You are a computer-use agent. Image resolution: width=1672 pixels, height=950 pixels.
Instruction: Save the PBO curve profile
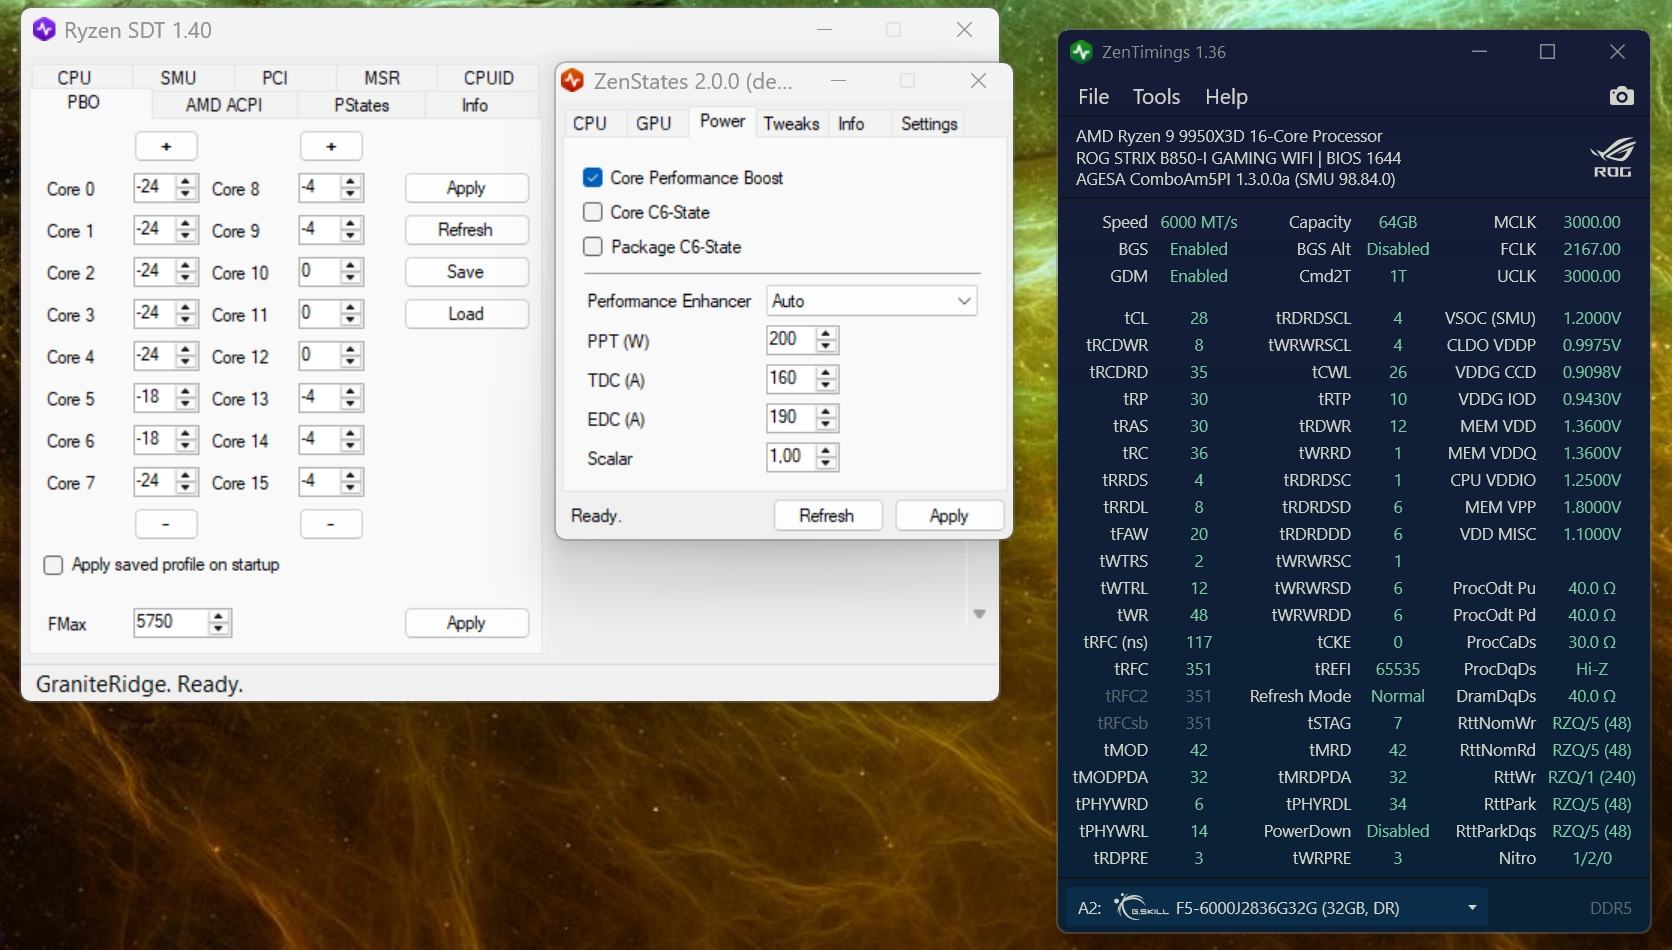coord(466,272)
